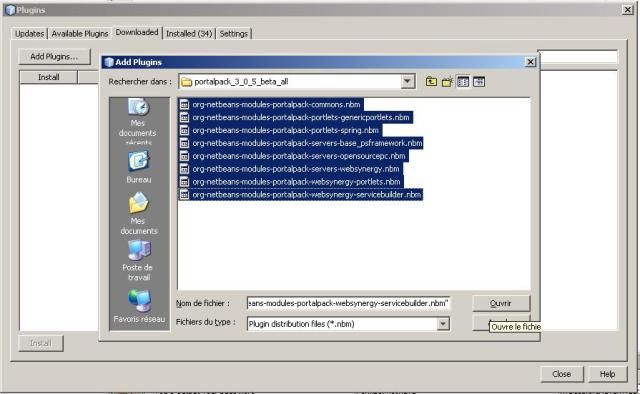Expand the Rechercher dans folder dropdown
Viewport: 640px width, 394px height.
pyautogui.click(x=407, y=82)
